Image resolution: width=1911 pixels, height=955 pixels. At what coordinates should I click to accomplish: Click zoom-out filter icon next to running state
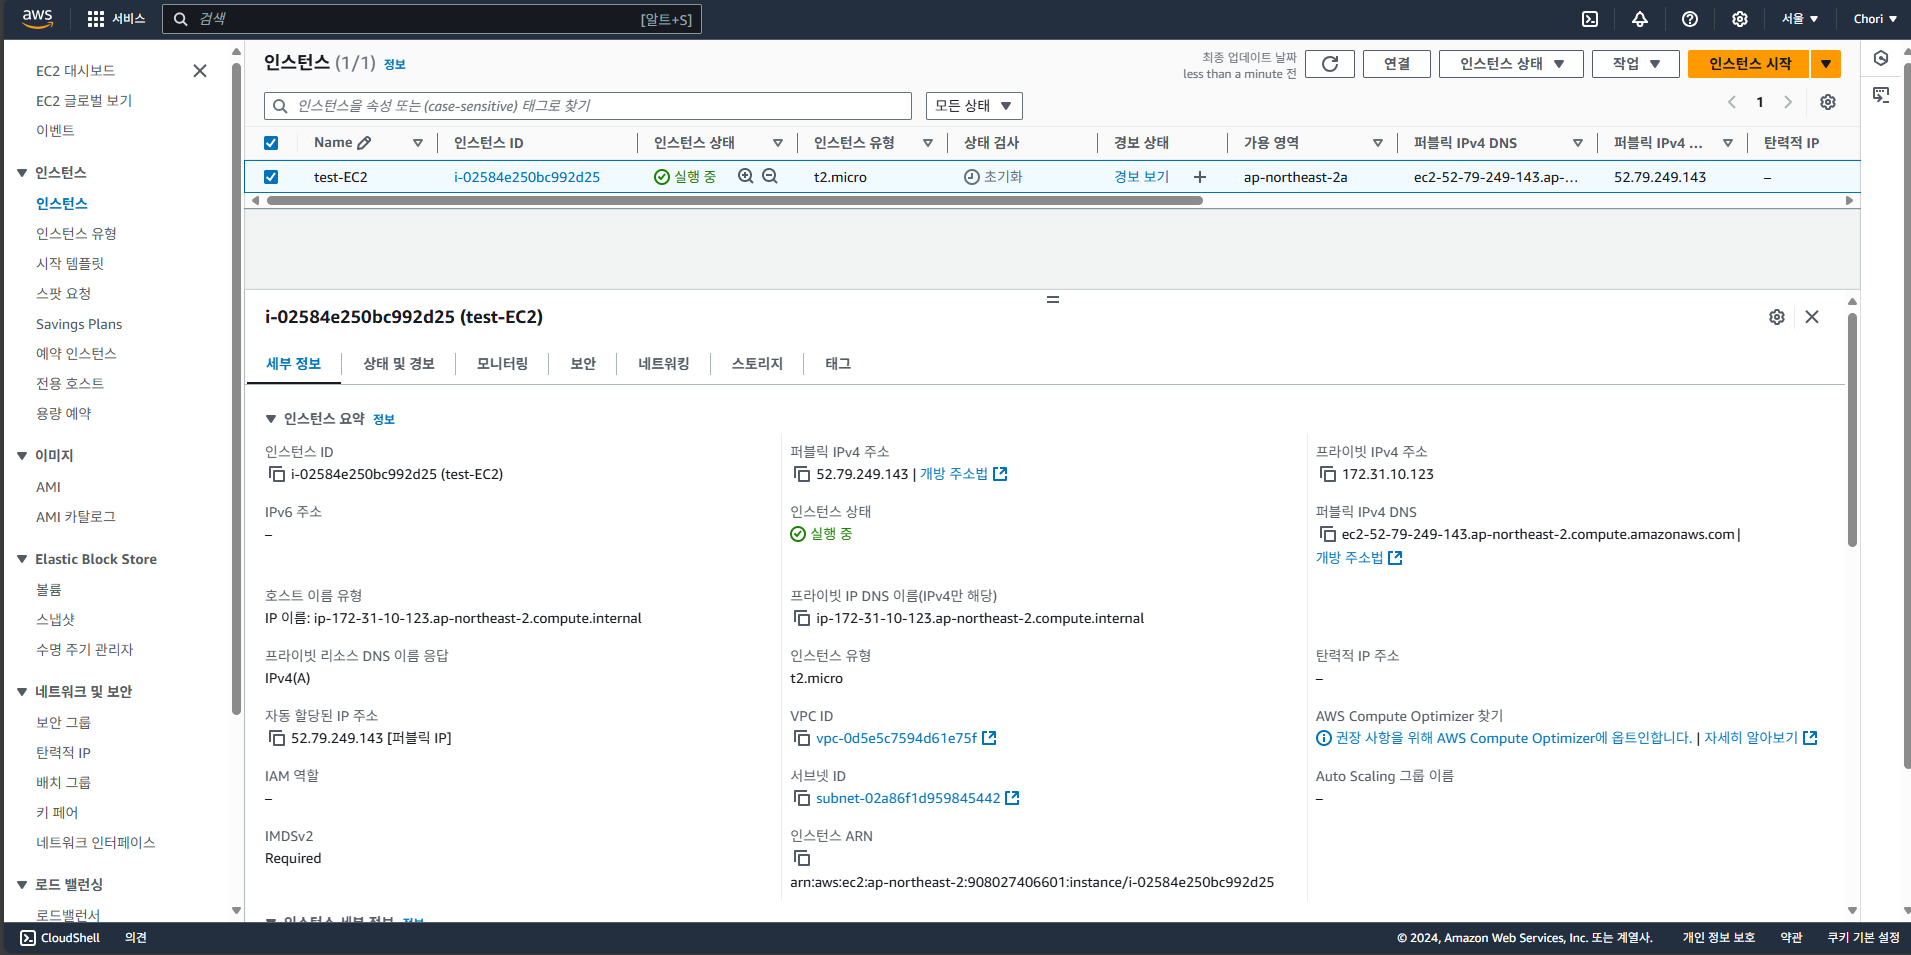click(770, 176)
